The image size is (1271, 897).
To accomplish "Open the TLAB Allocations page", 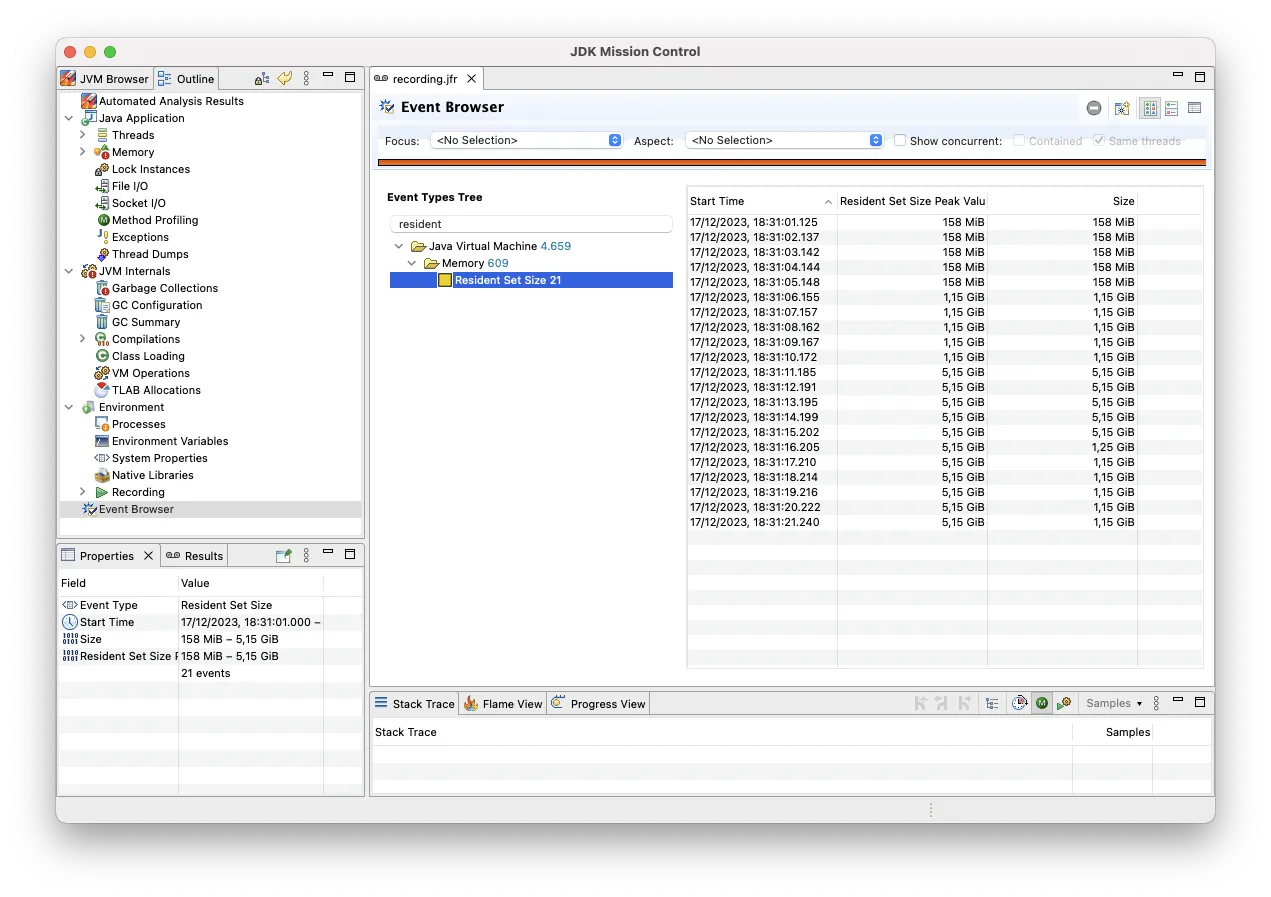I will pos(155,390).
